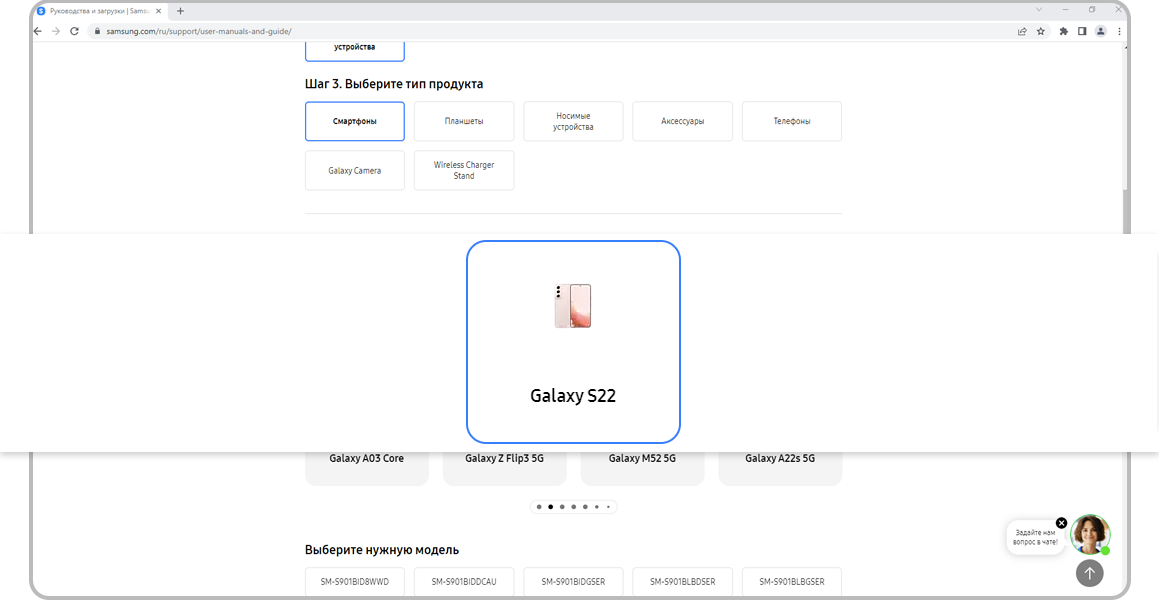Click the scroll-to-top arrow button
Image resolution: width=1159 pixels, height=600 pixels.
click(1090, 573)
